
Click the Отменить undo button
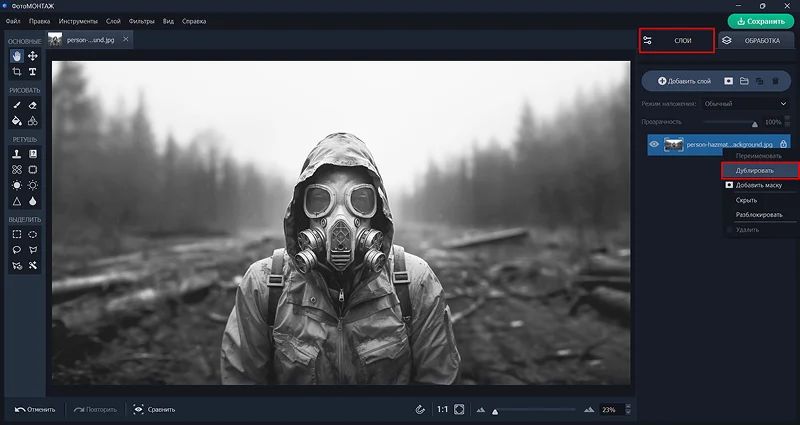tap(35, 409)
